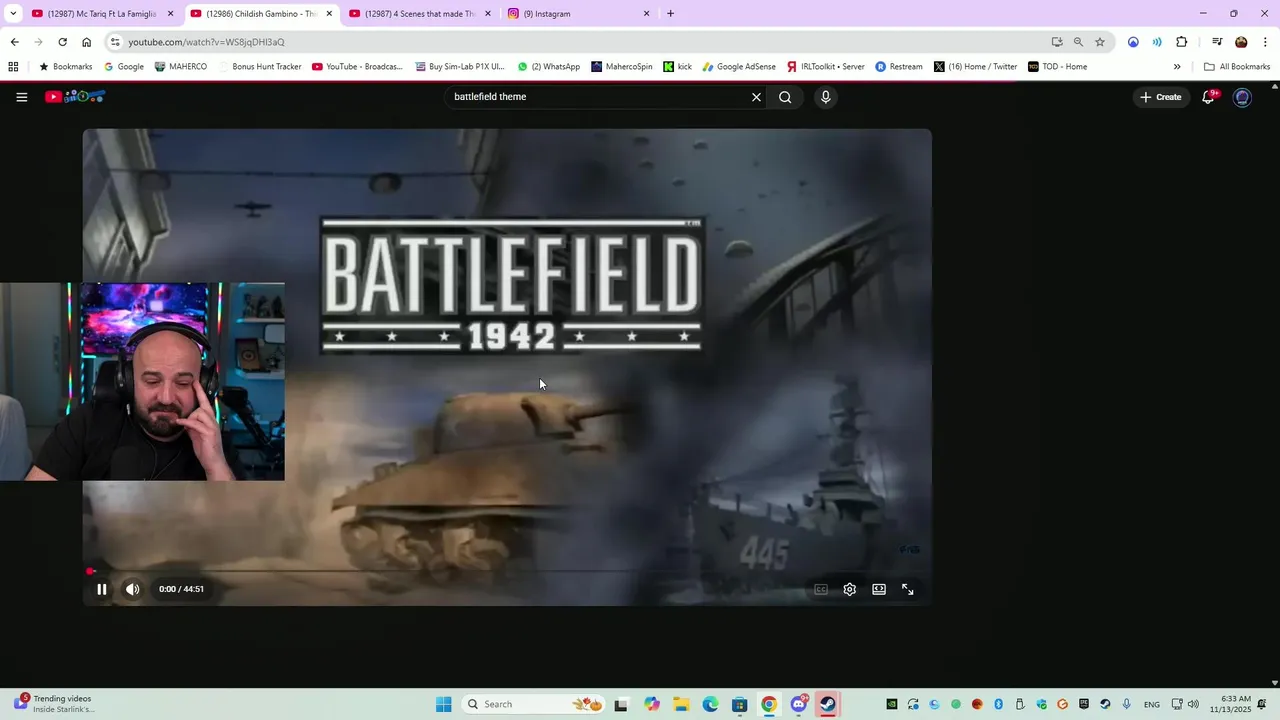Open a new browser tab
Image resolution: width=1280 pixels, height=720 pixels.
(x=670, y=14)
